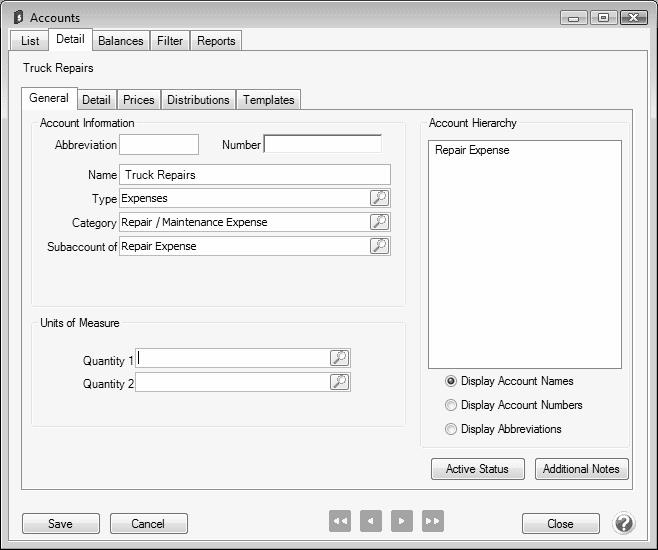Switch to the Templates sub-tab
Viewport: 658px width, 550px height.
[269, 100]
